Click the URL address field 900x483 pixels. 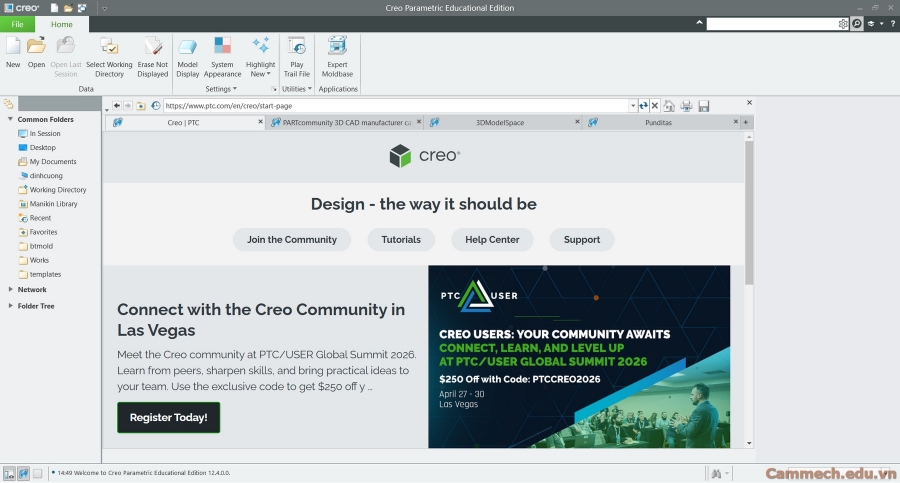(x=396, y=106)
